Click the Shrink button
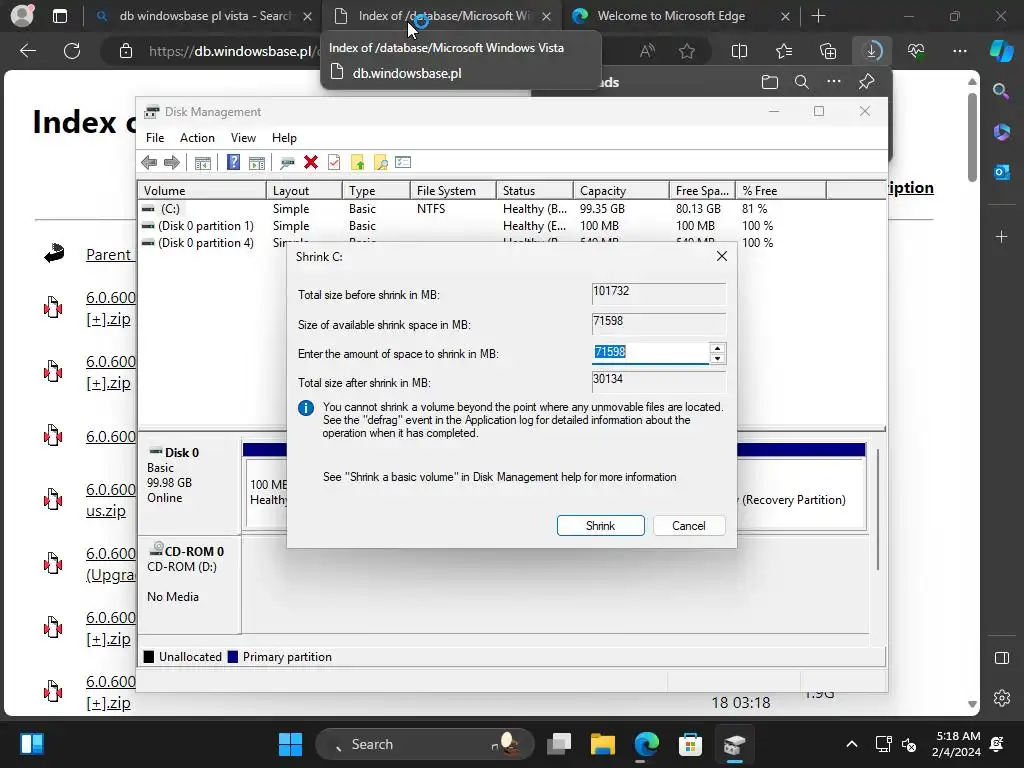Screen dimensions: 1024x768 600,526
